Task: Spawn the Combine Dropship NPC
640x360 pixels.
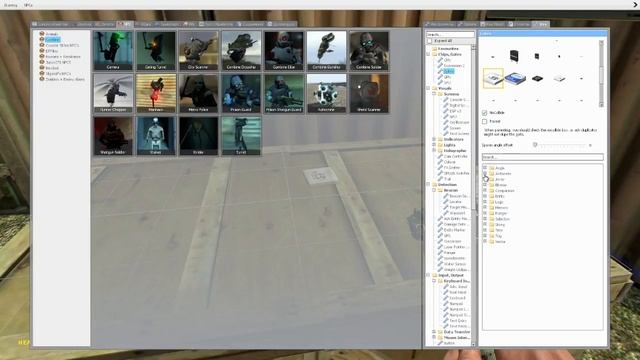Action: pyautogui.click(x=241, y=51)
